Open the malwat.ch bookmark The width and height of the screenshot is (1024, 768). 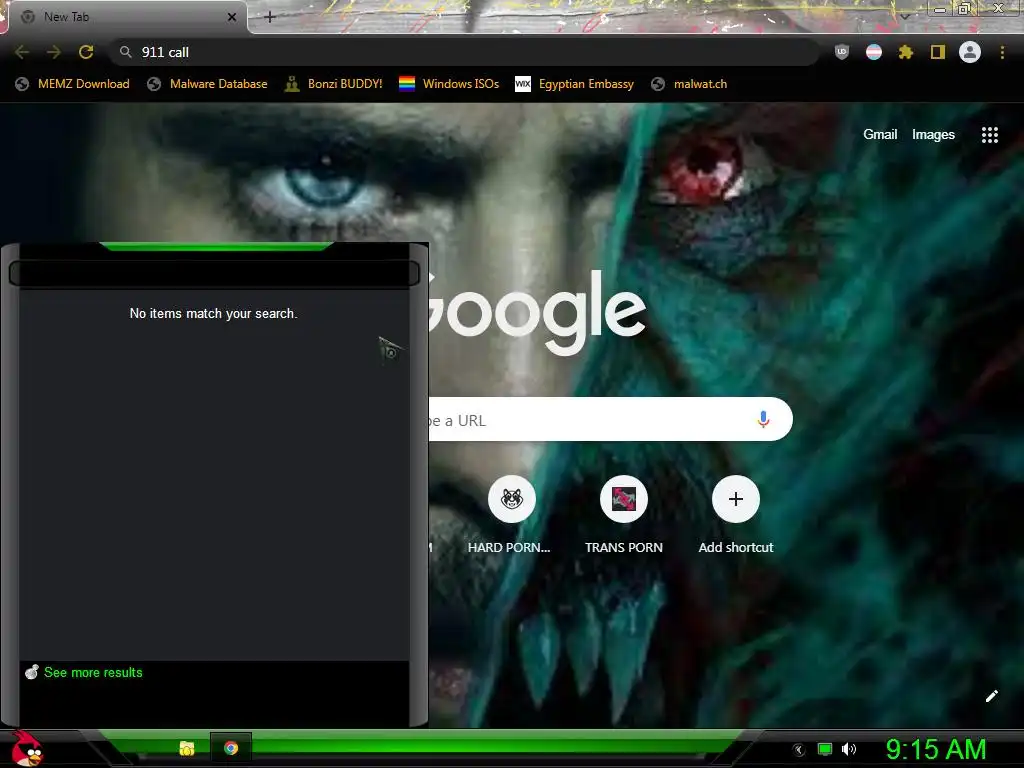[x=689, y=84]
